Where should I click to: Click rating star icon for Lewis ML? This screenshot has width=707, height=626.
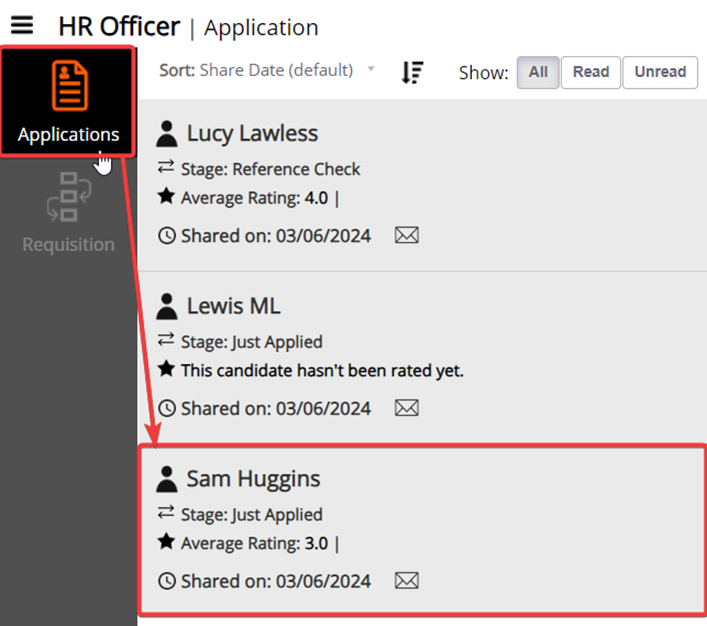pos(166,369)
